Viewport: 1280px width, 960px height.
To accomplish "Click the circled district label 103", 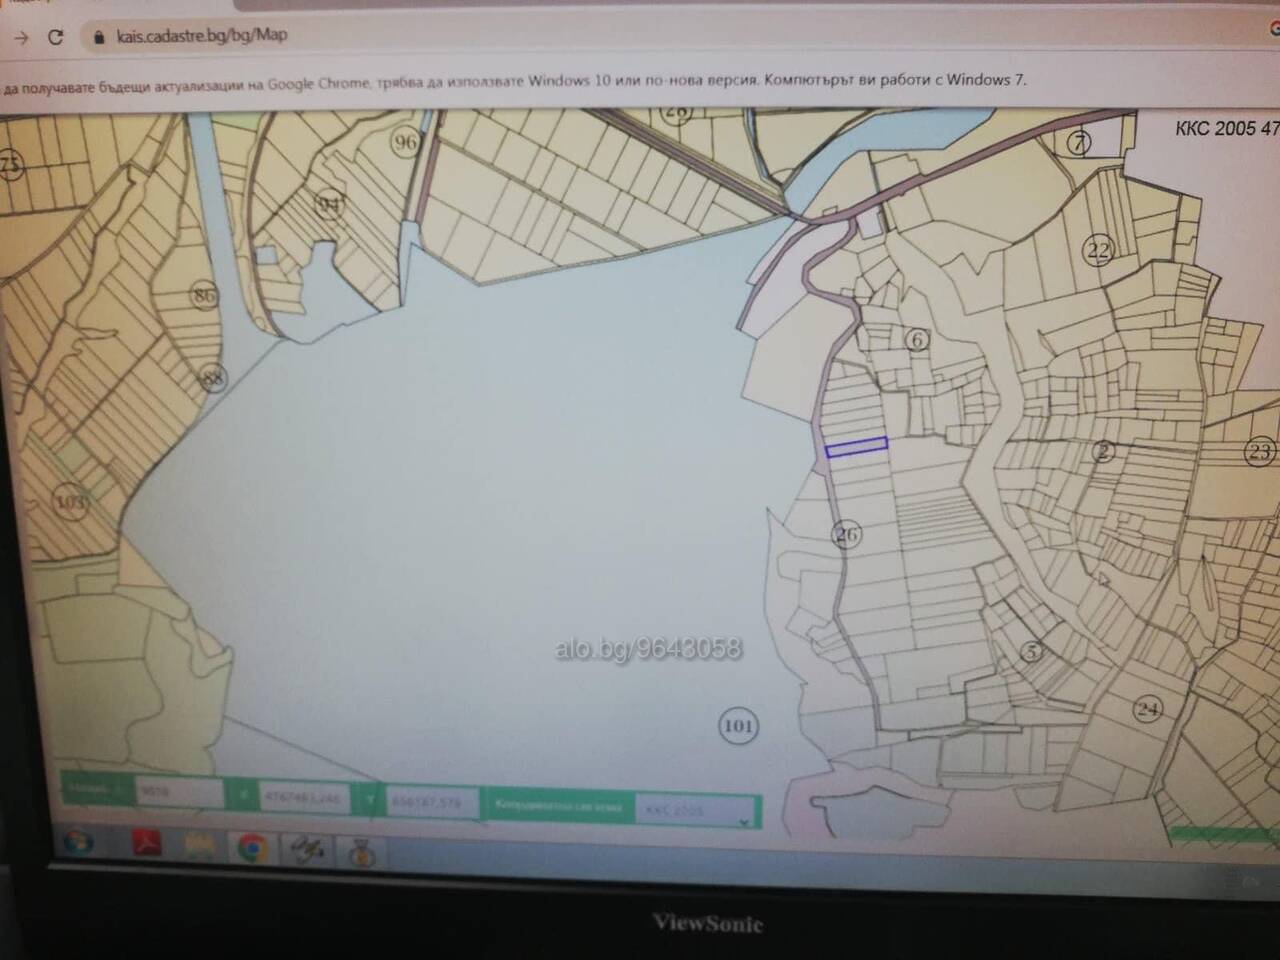I will pyautogui.click(x=70, y=500).
